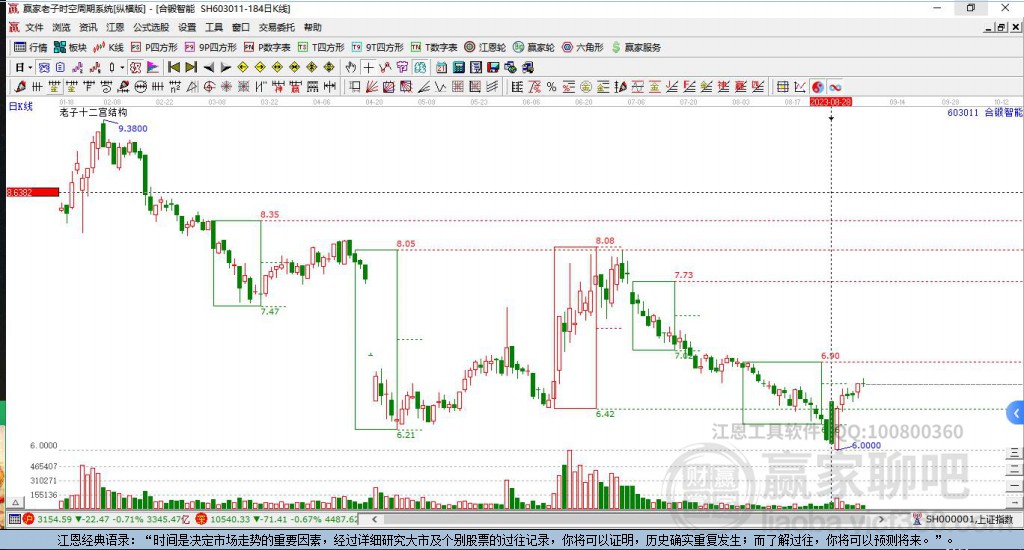Open the calculator icon

click(458, 67)
